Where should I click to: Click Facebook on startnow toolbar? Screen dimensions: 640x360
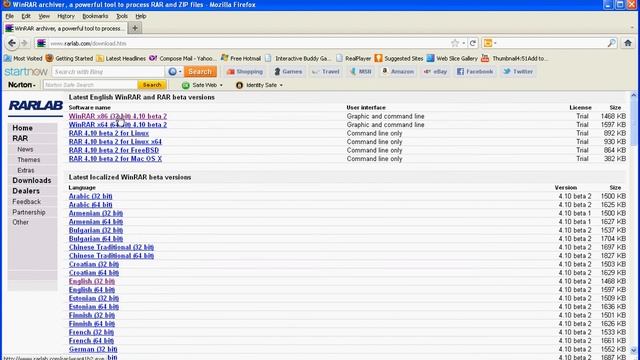click(475, 71)
